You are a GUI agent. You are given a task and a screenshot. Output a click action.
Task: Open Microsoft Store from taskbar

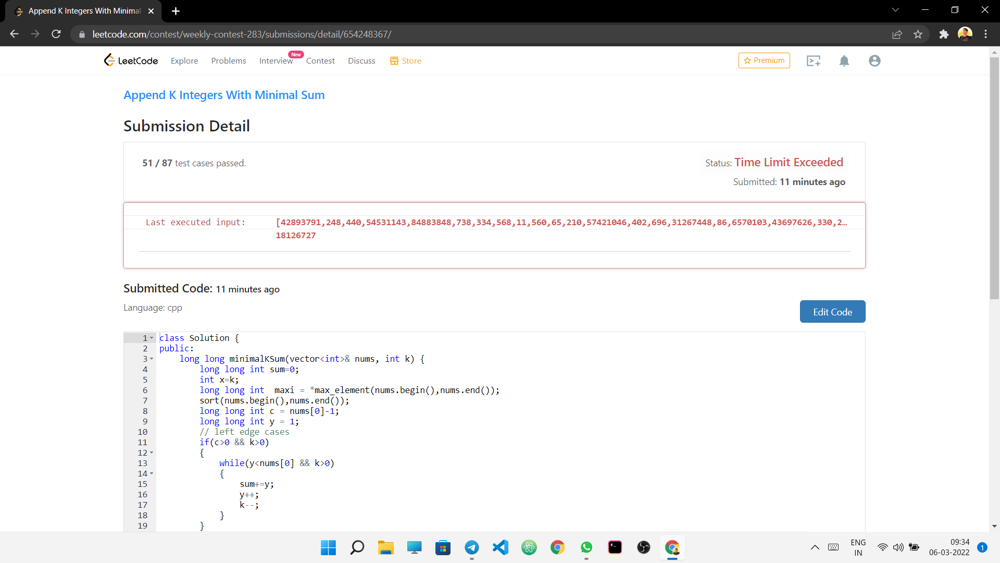(x=443, y=547)
